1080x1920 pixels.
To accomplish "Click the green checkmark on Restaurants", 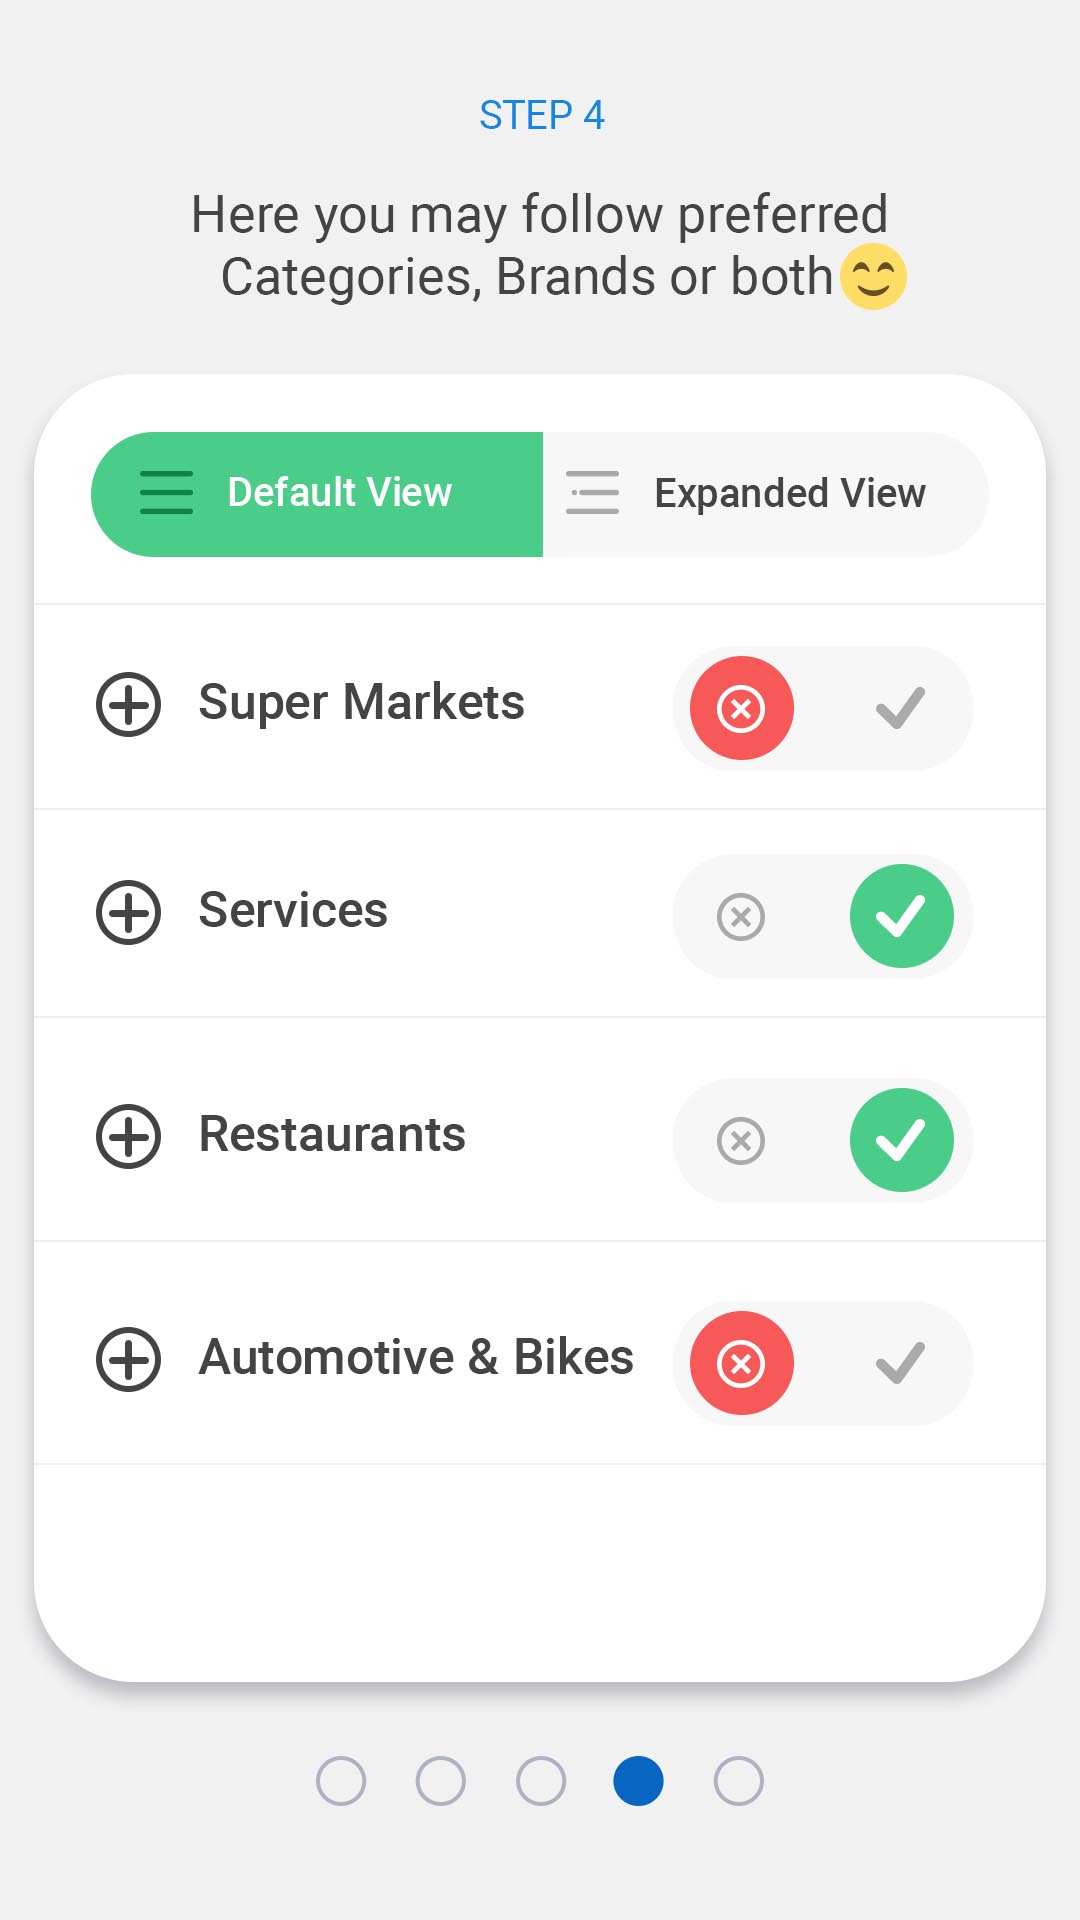I will pyautogui.click(x=901, y=1140).
